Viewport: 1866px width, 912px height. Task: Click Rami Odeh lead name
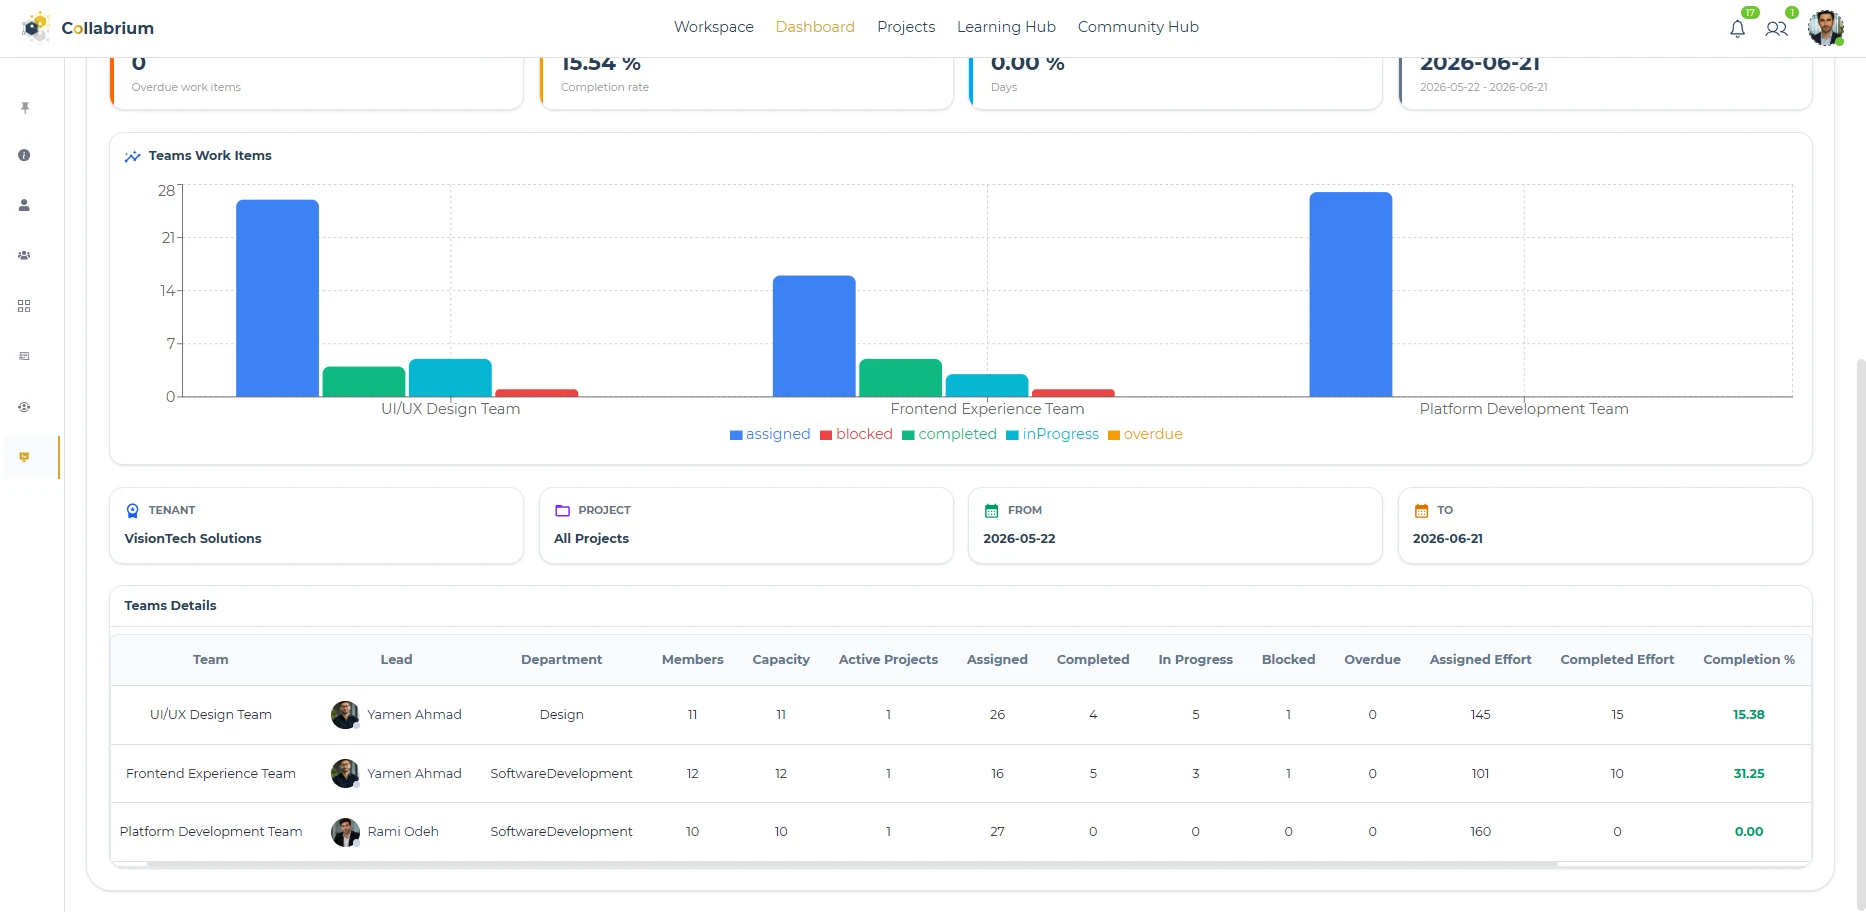point(403,832)
